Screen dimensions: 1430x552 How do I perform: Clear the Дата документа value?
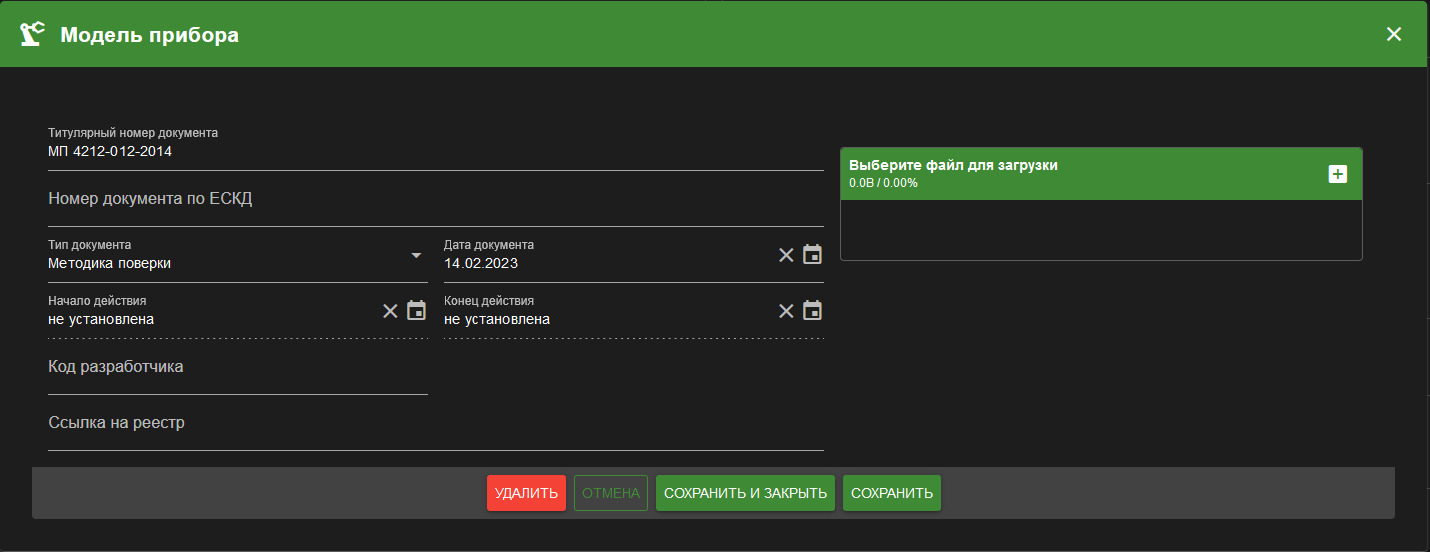786,255
